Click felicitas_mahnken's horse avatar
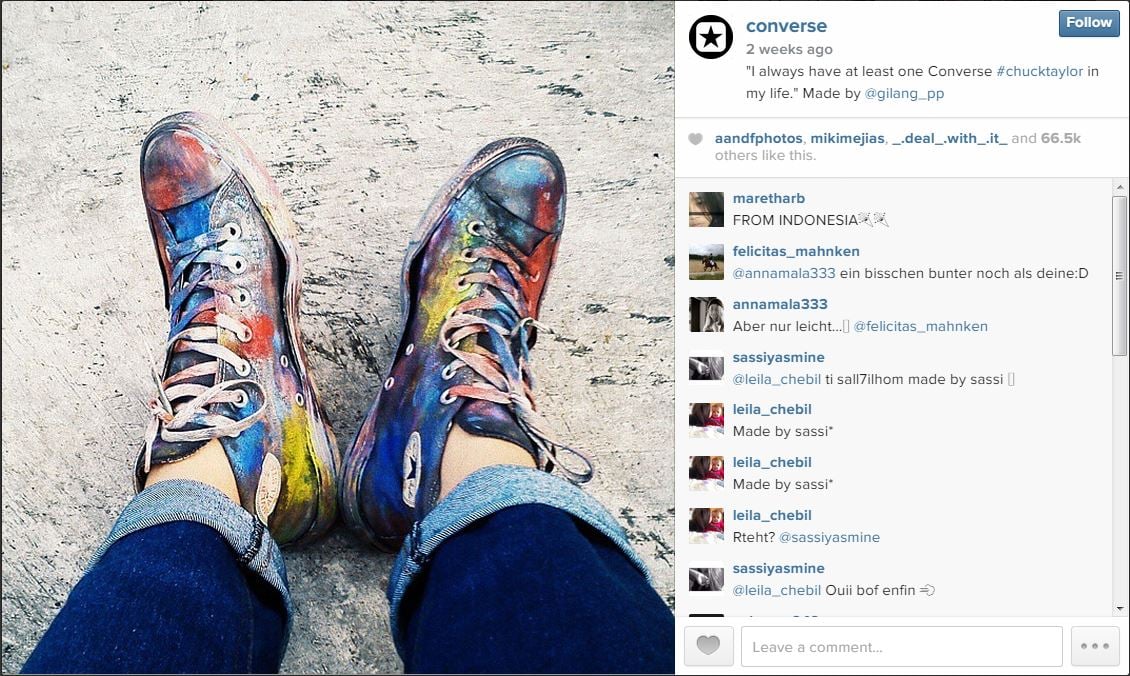1130x676 pixels. (706, 262)
